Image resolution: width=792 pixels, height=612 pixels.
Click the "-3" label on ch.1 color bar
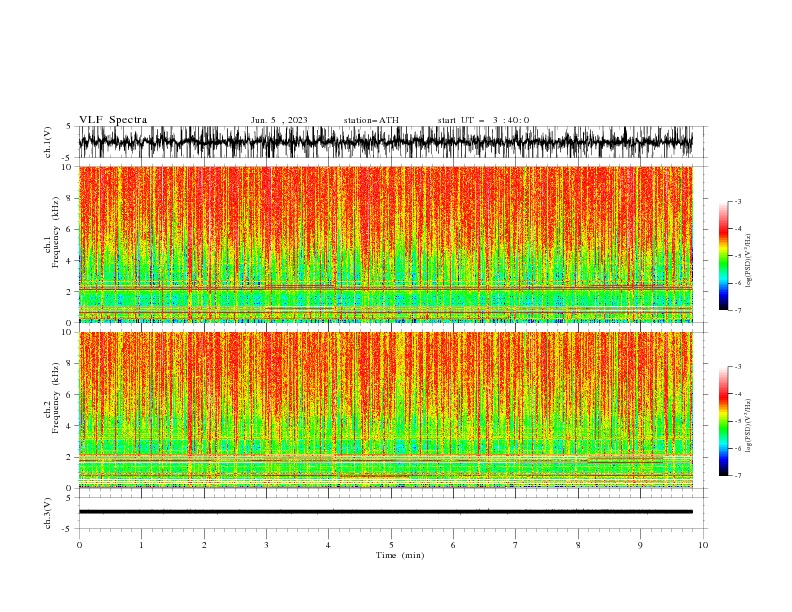tap(737, 201)
